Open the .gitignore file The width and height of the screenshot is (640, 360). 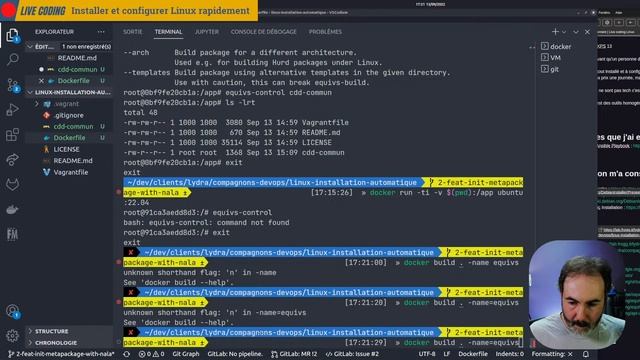point(69,115)
